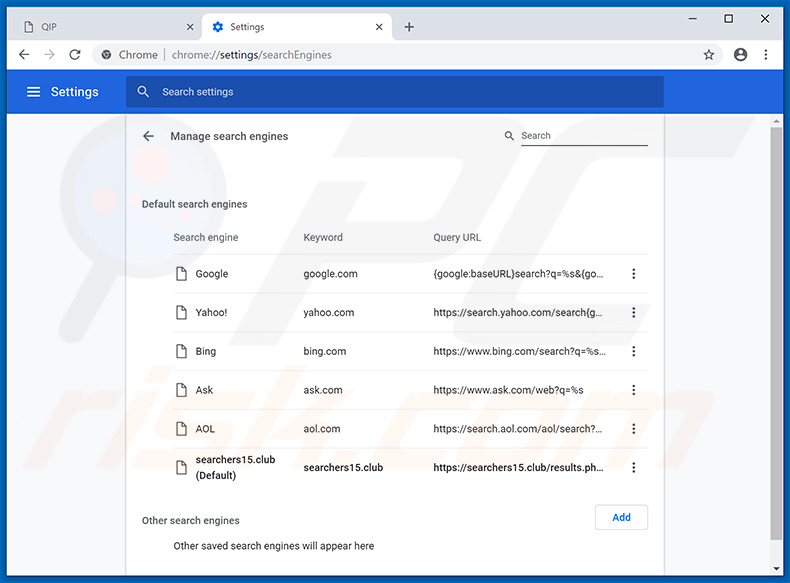Viewport: 790px width, 583px height.
Task: Maximize the Chrome window
Action: coord(729,19)
